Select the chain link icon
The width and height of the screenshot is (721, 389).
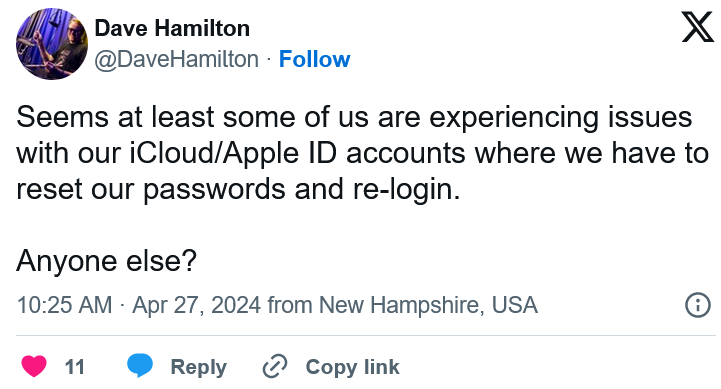tap(275, 366)
